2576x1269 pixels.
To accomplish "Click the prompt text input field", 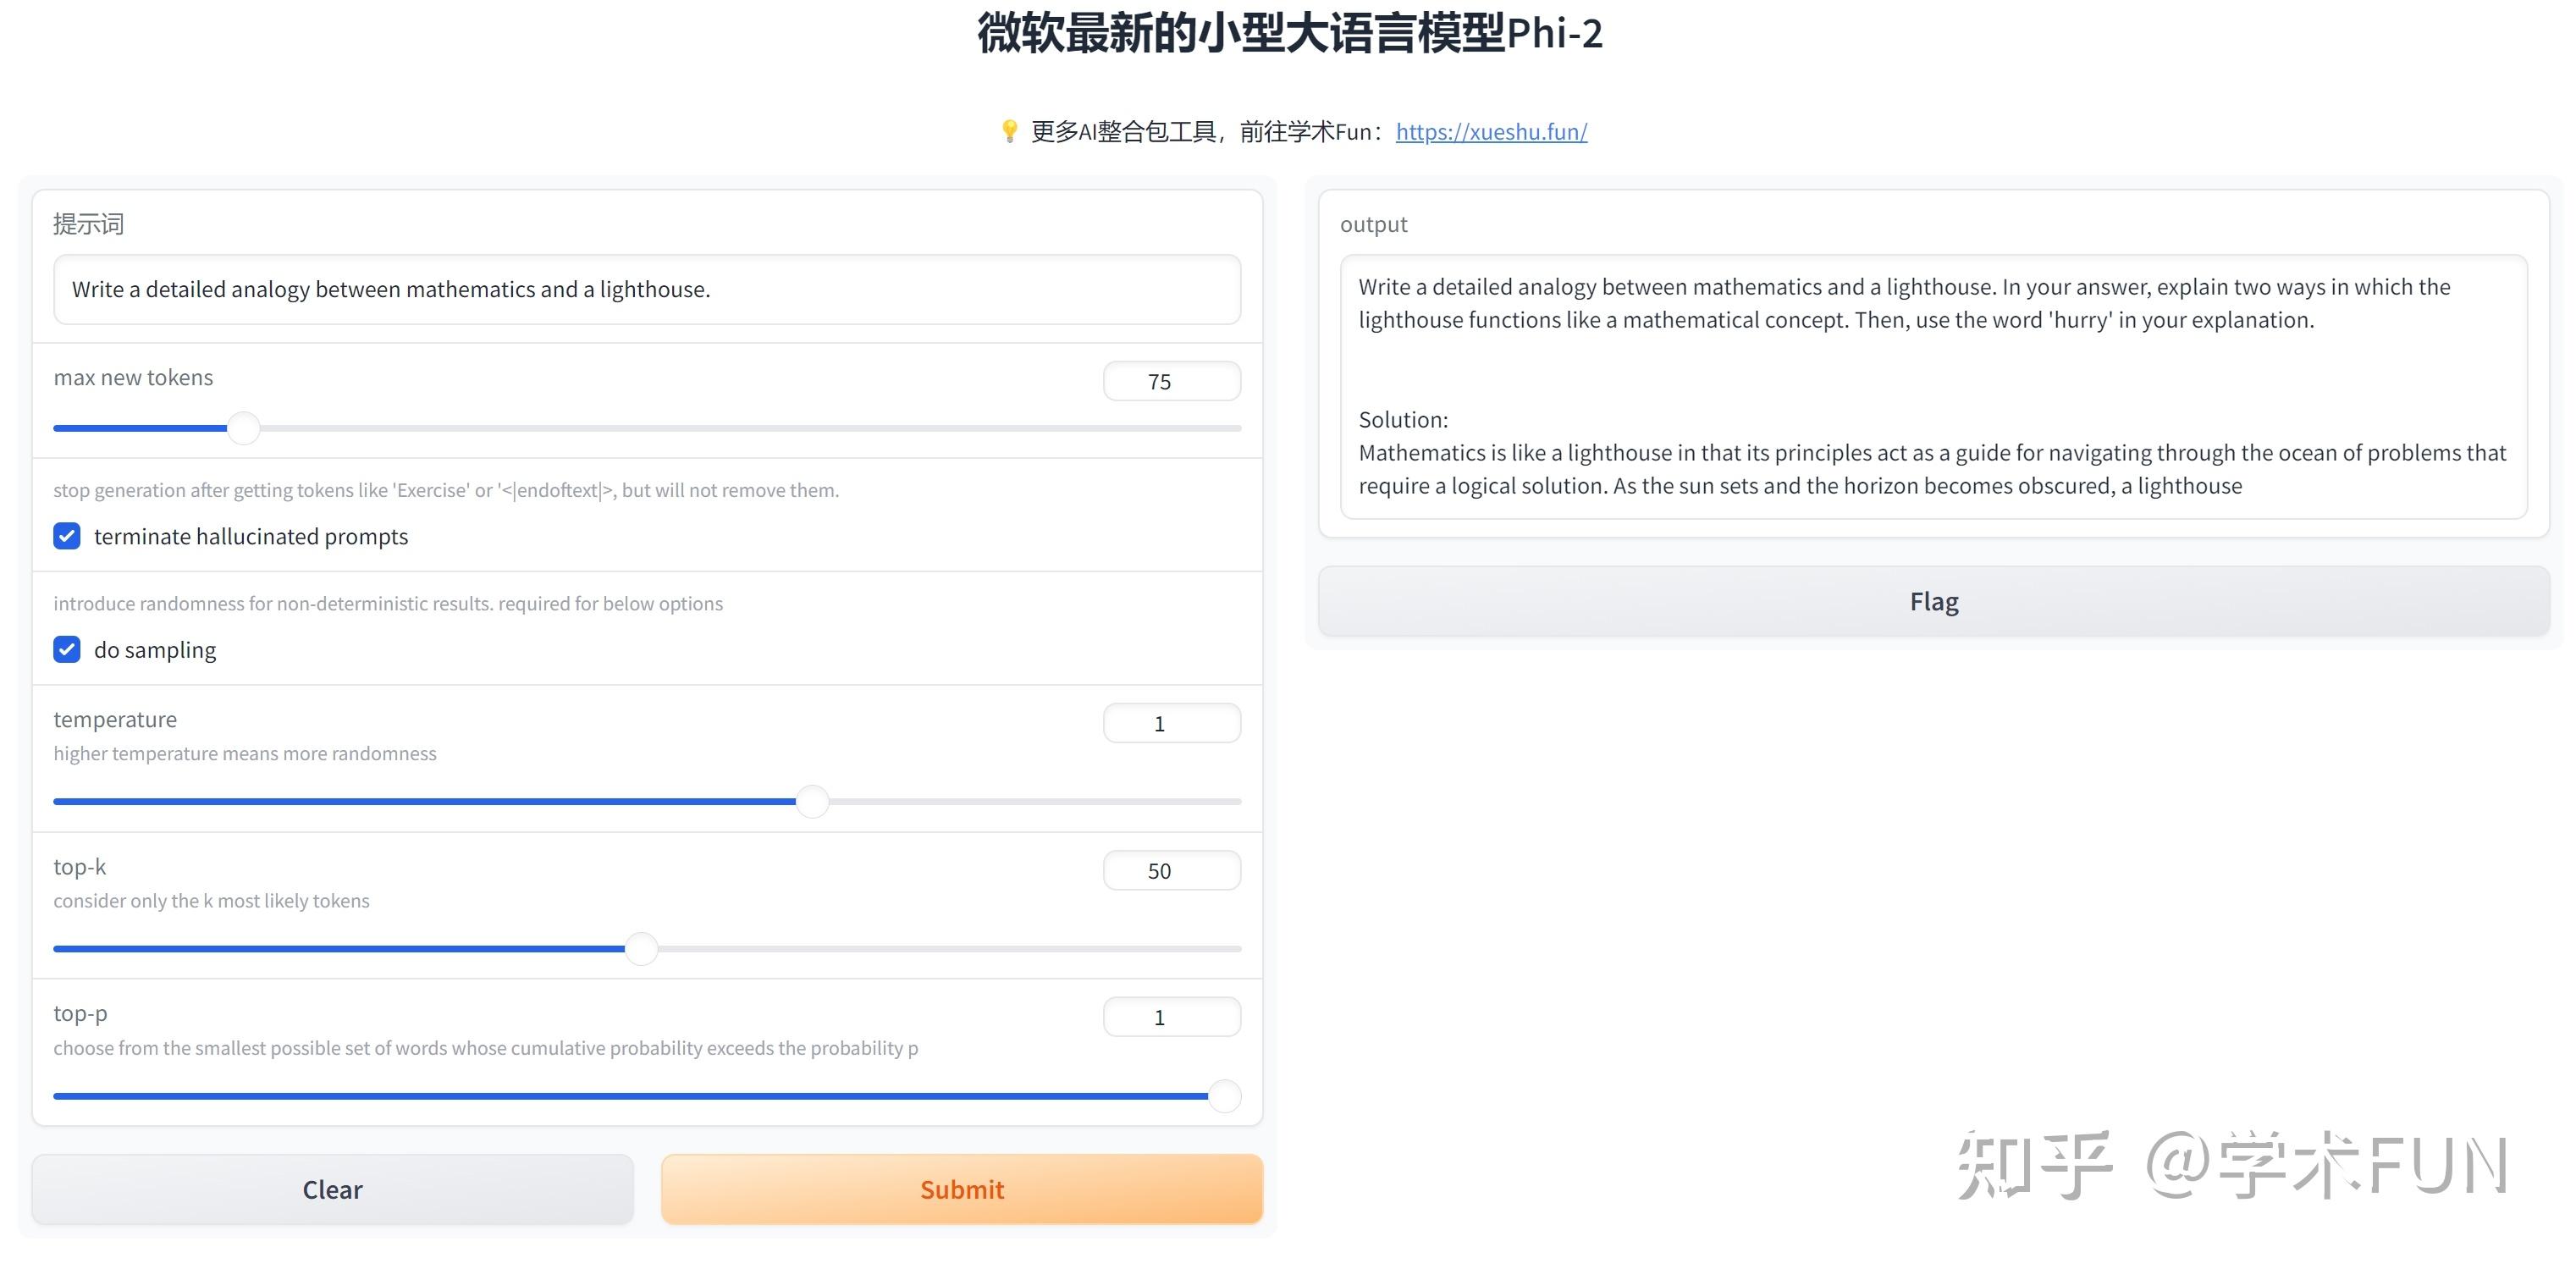I will coord(647,289).
